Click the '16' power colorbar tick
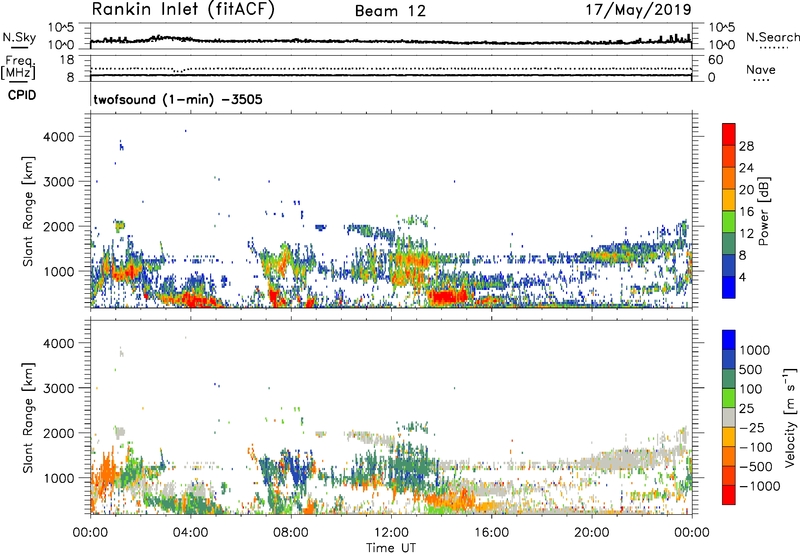The image size is (800, 554). point(746,212)
